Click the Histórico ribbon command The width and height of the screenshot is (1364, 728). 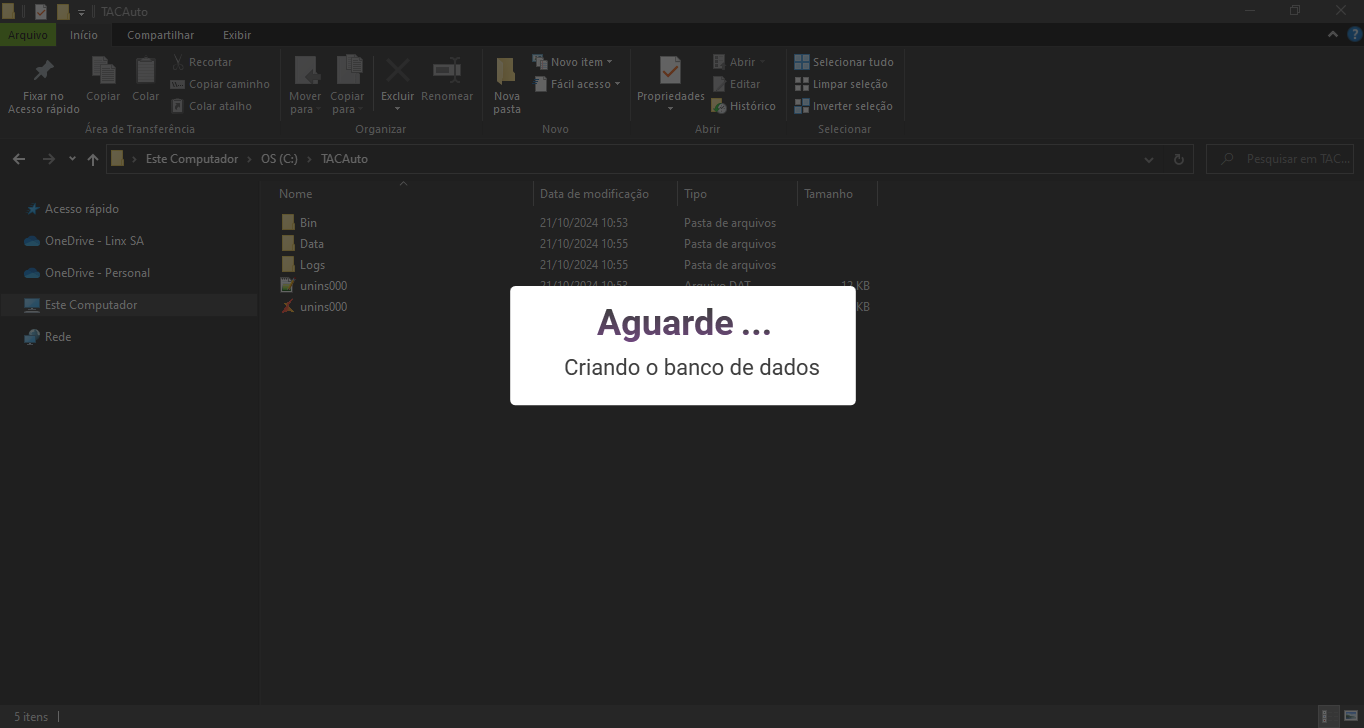[x=743, y=106]
